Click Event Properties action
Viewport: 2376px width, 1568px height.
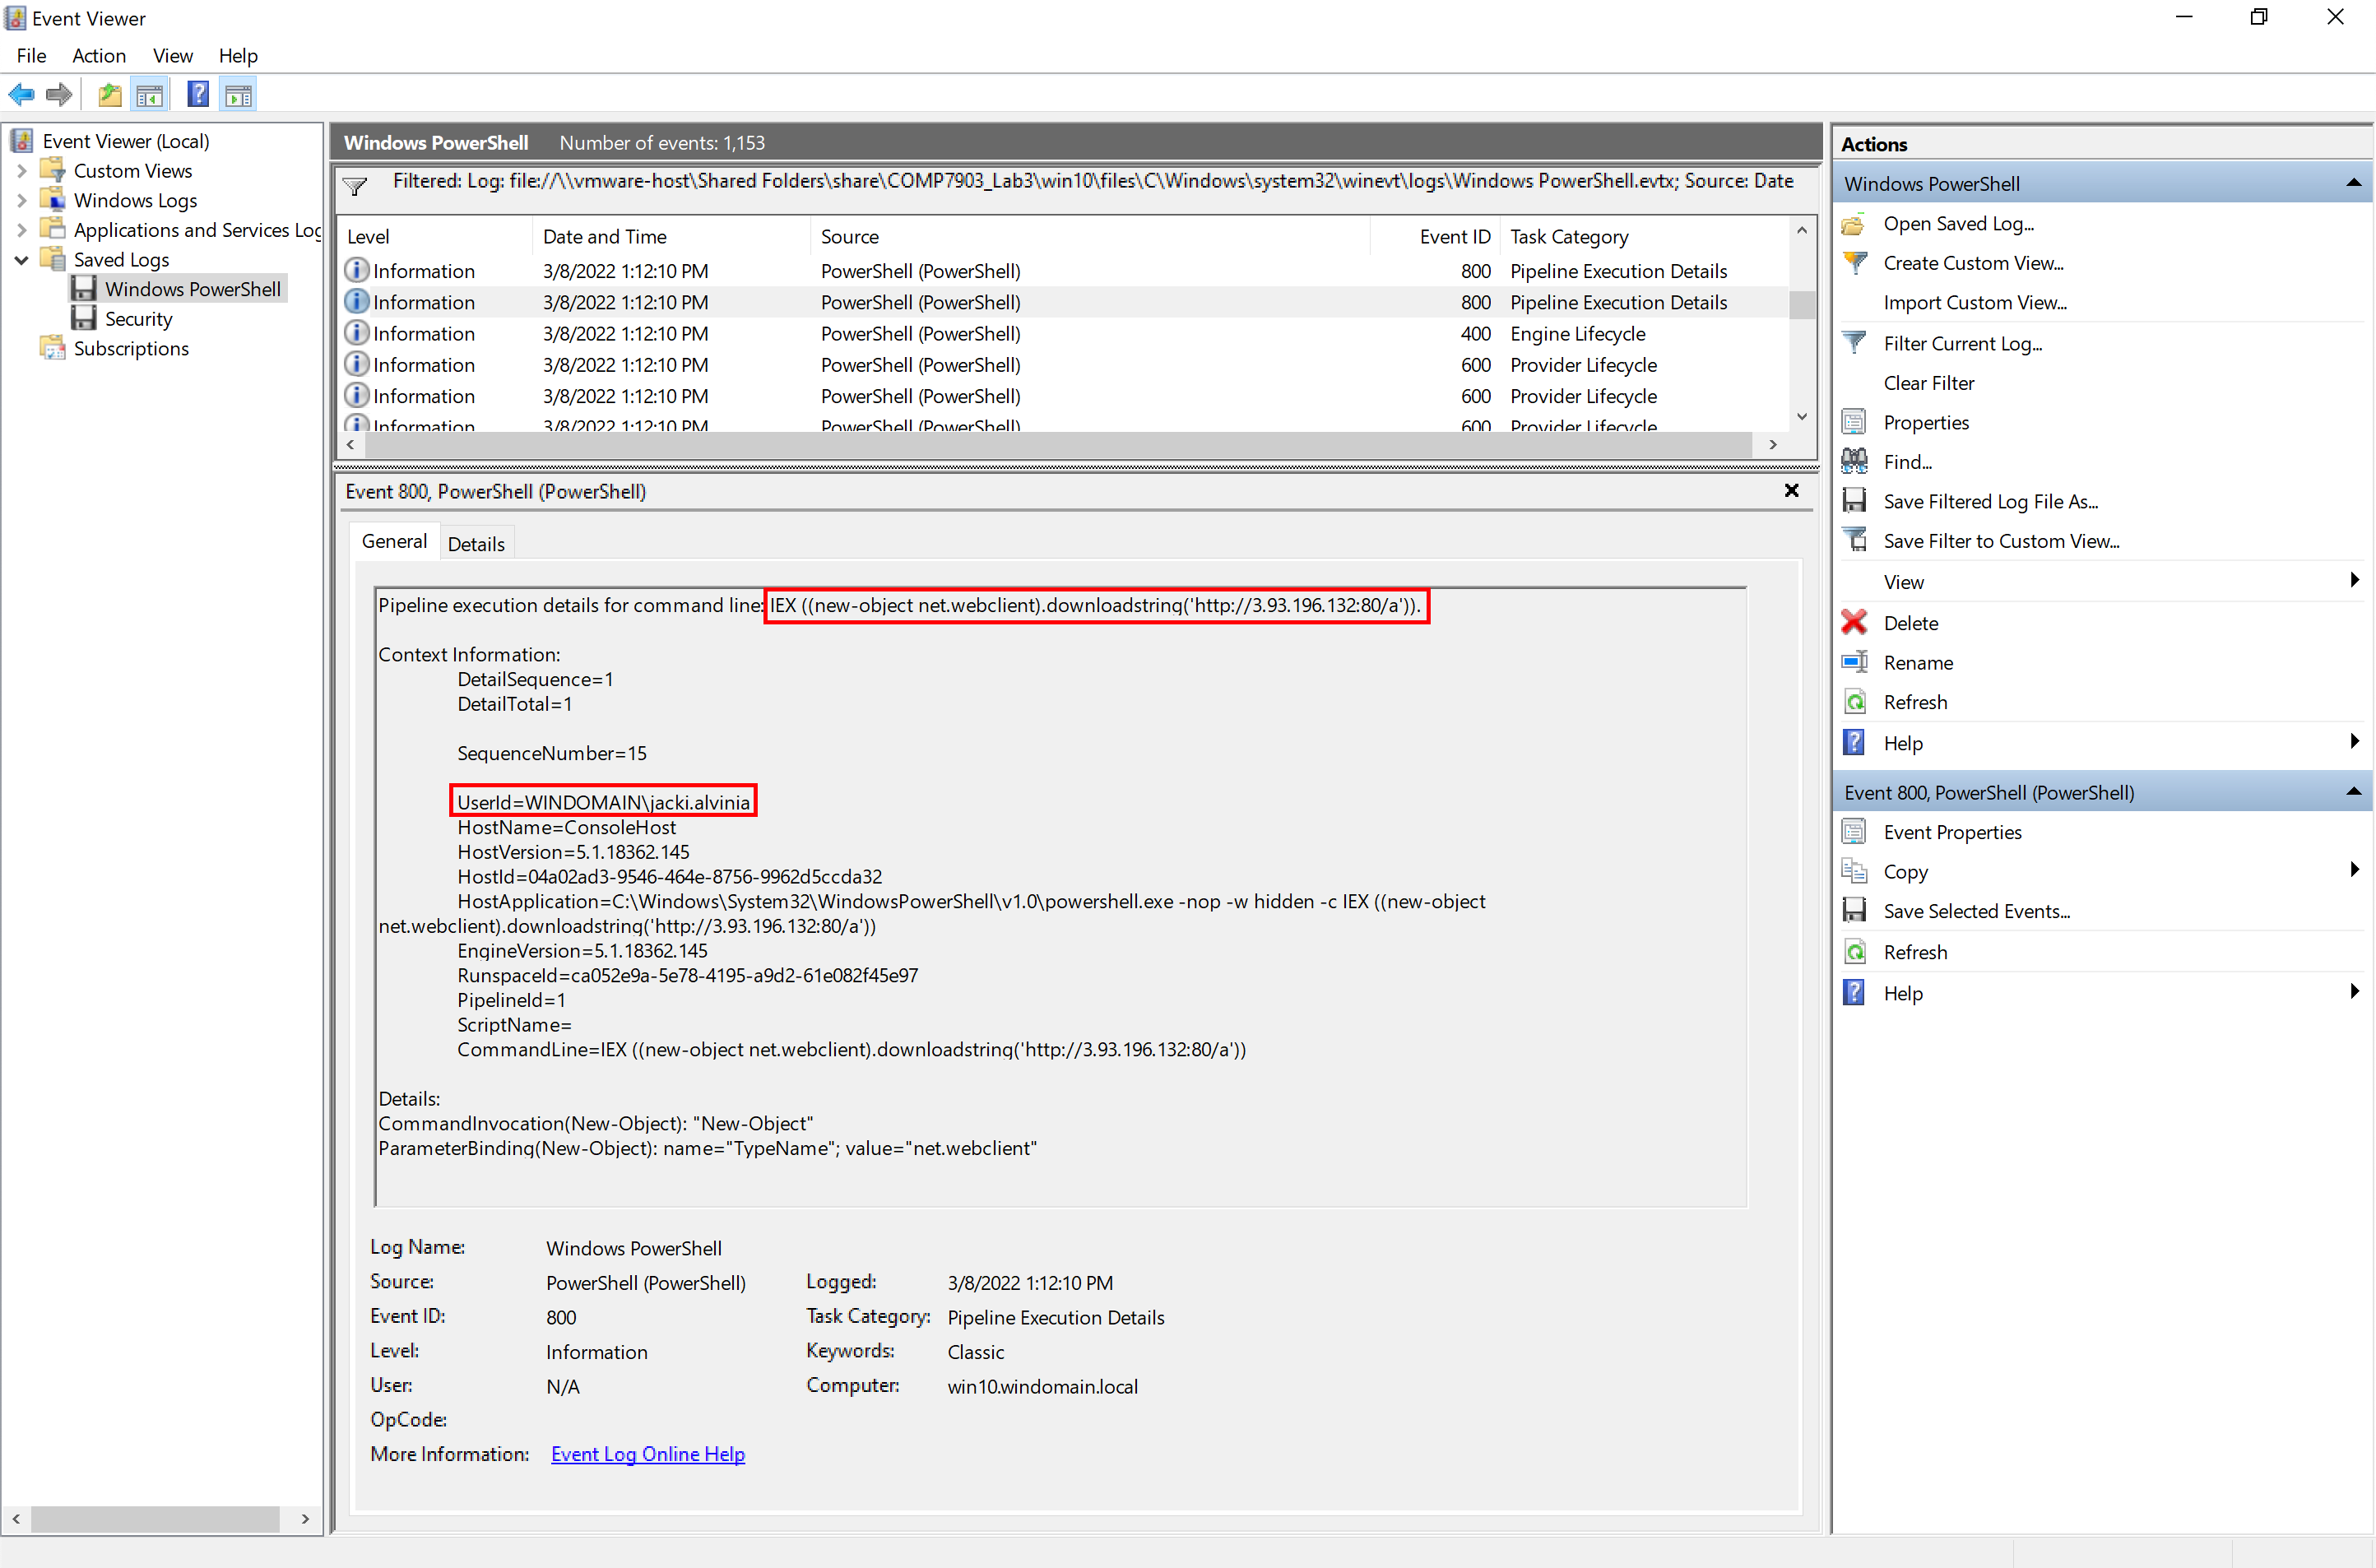point(1952,832)
